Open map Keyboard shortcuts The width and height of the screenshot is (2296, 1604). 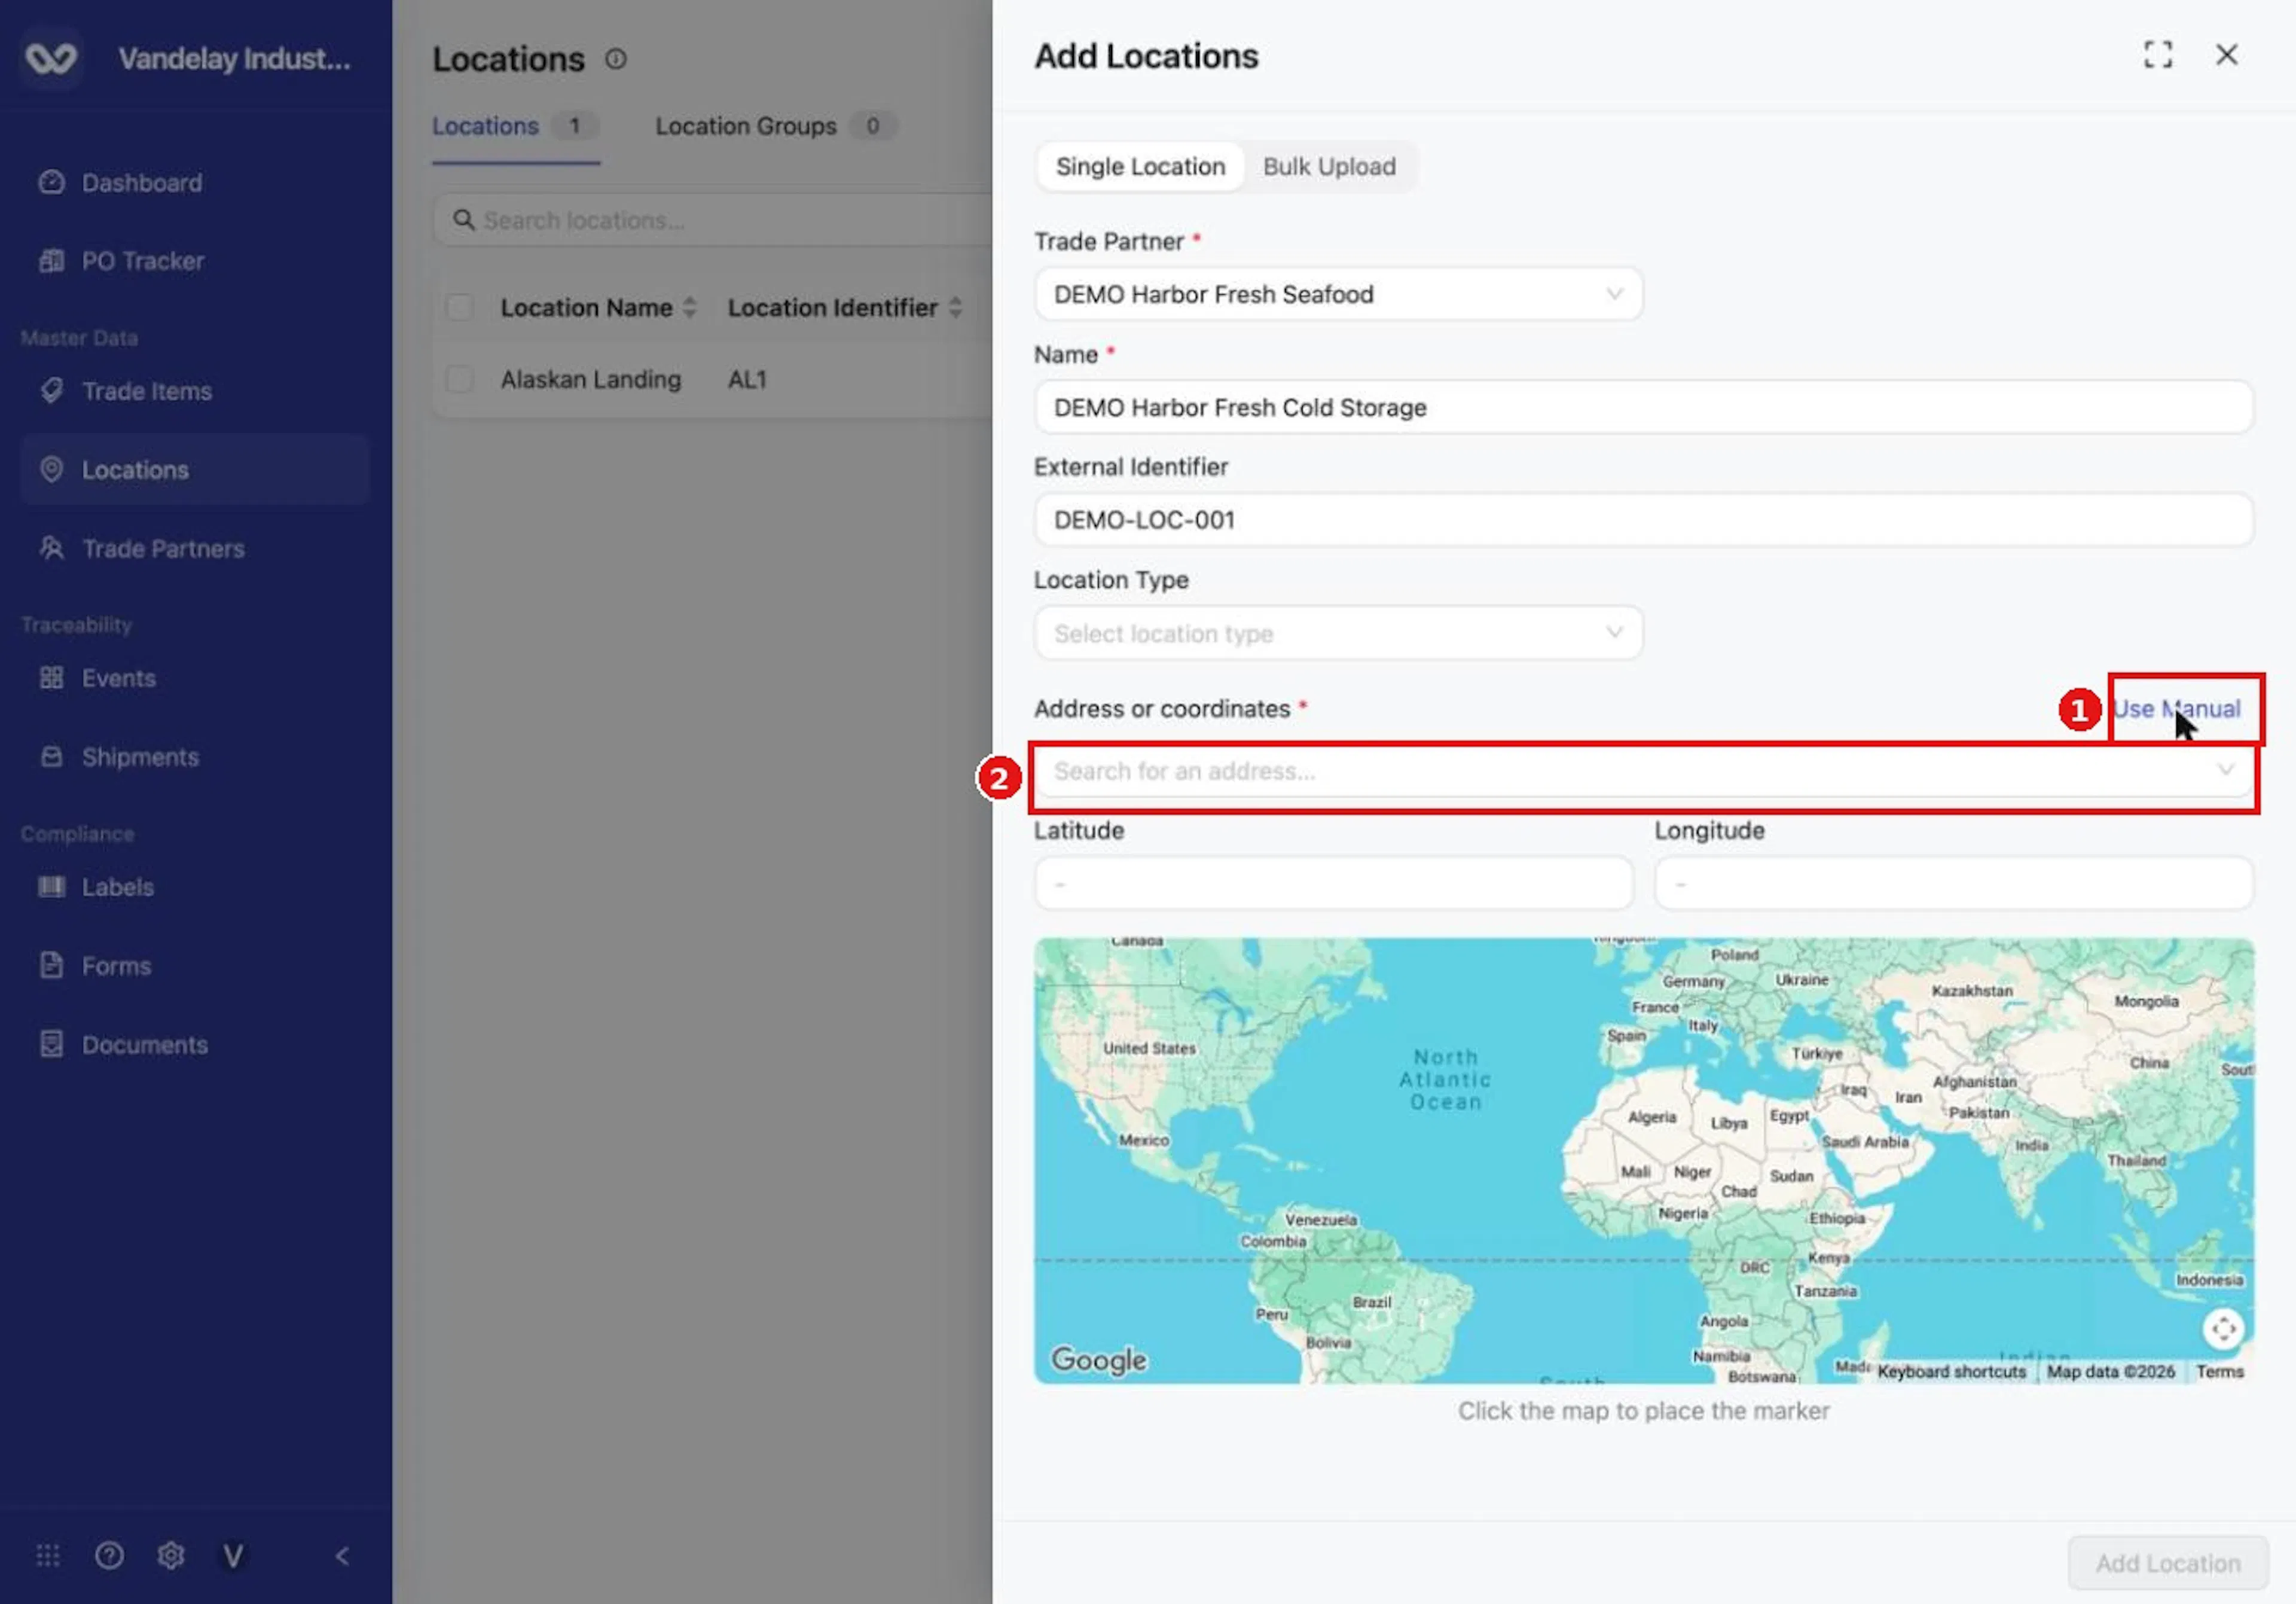tap(1951, 1372)
